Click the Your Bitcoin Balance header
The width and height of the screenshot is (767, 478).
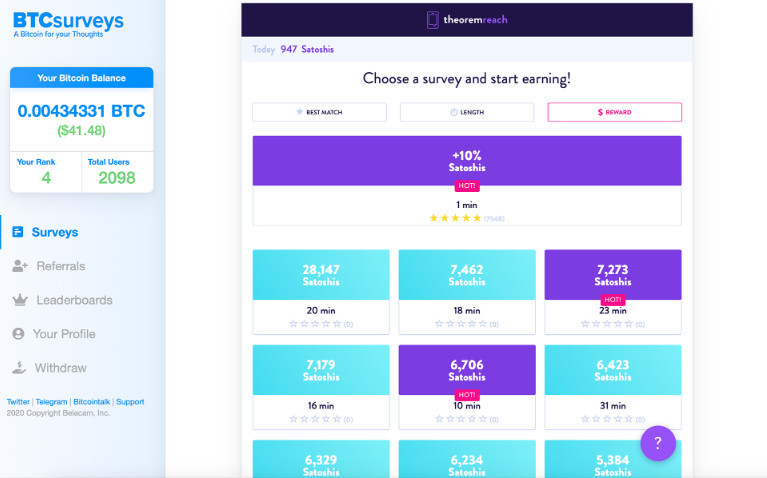(81, 78)
